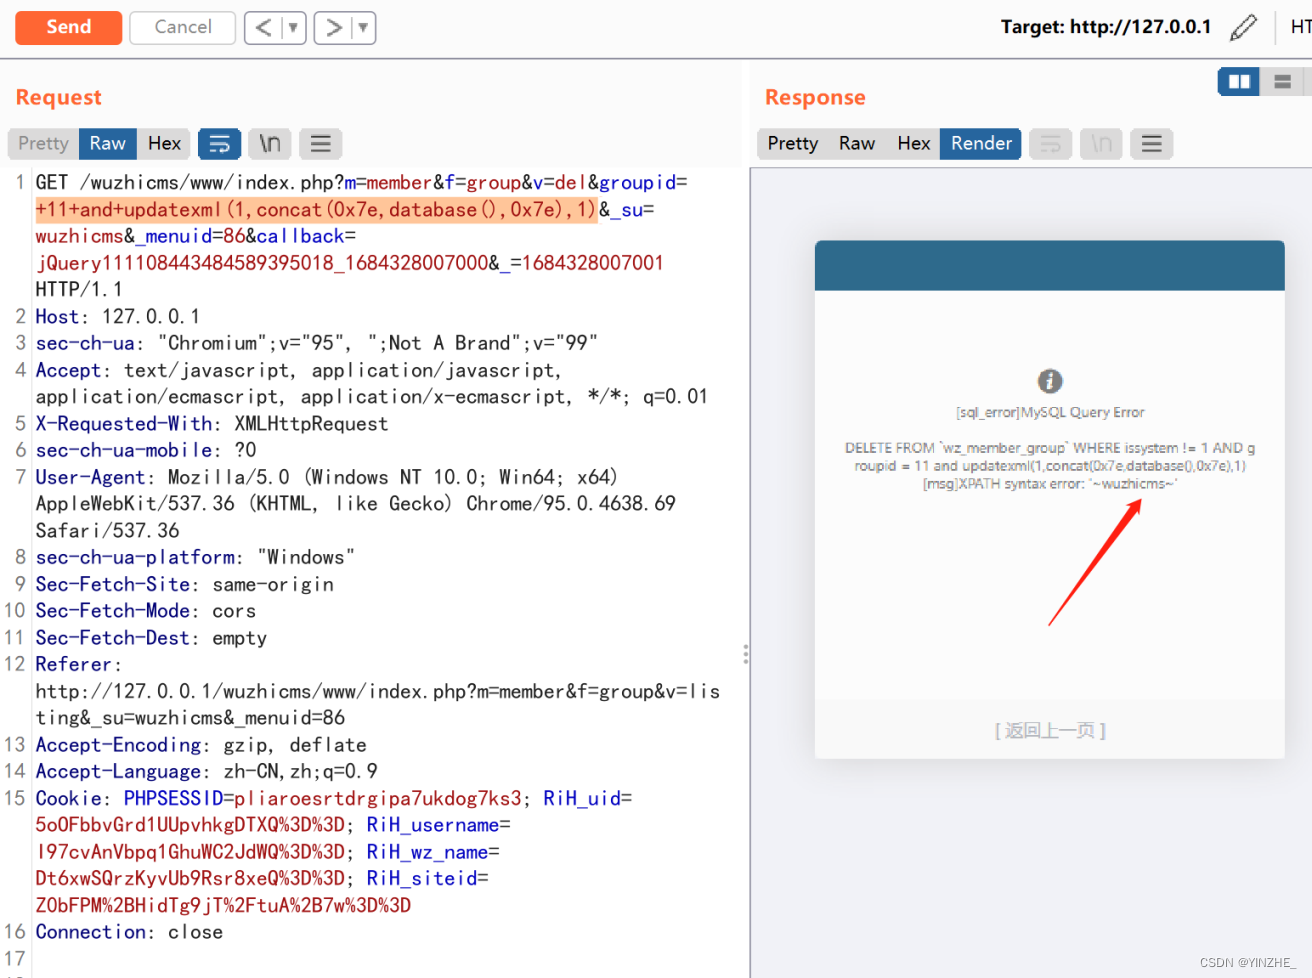The image size is (1312, 978).
Task: Click the Request panel heading
Action: pyautogui.click(x=59, y=98)
